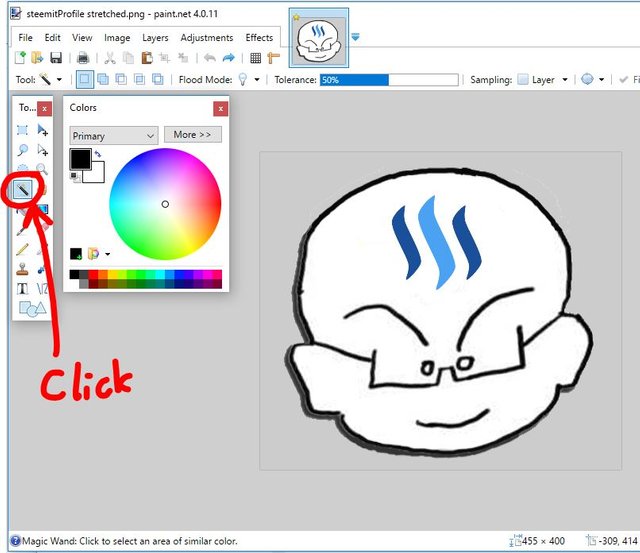Select the Zoom magnifier tool

(x=42, y=169)
